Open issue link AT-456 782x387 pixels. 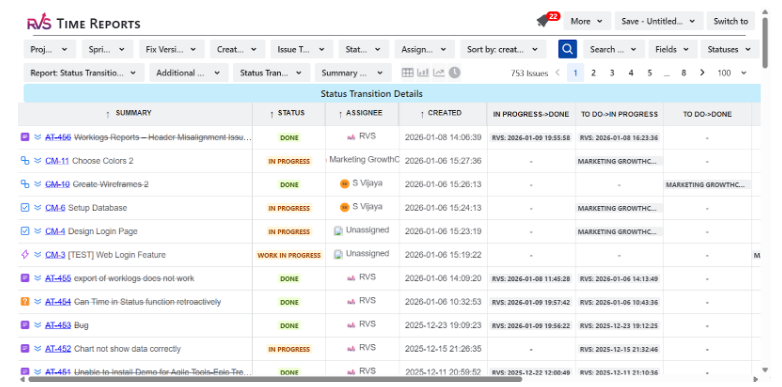58,137
